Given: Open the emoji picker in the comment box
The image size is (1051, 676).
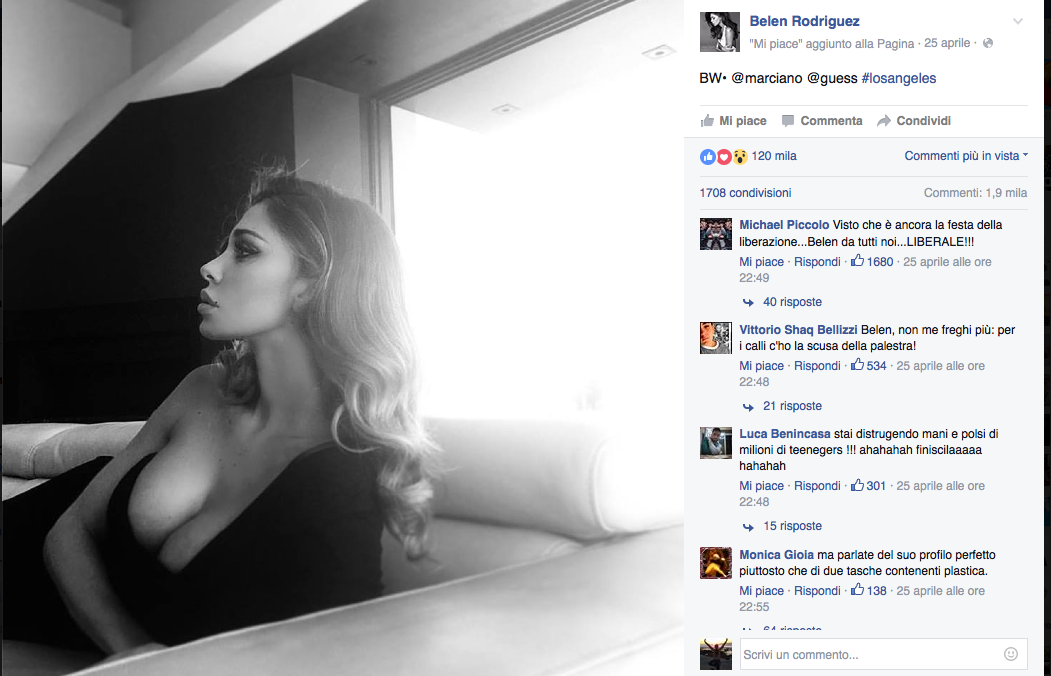Looking at the screenshot, I should [1010, 654].
